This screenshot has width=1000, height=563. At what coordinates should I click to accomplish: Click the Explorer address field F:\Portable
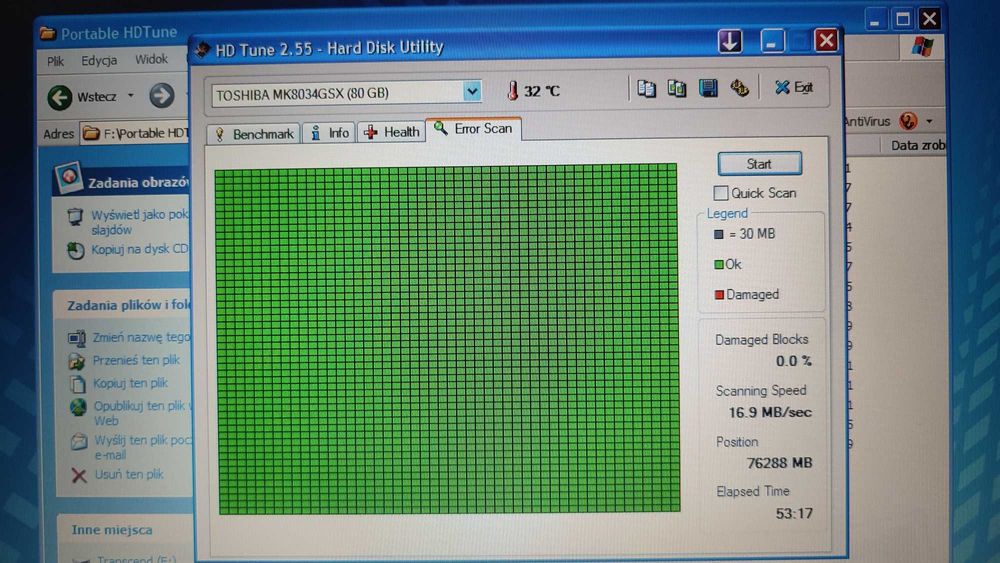point(135,133)
